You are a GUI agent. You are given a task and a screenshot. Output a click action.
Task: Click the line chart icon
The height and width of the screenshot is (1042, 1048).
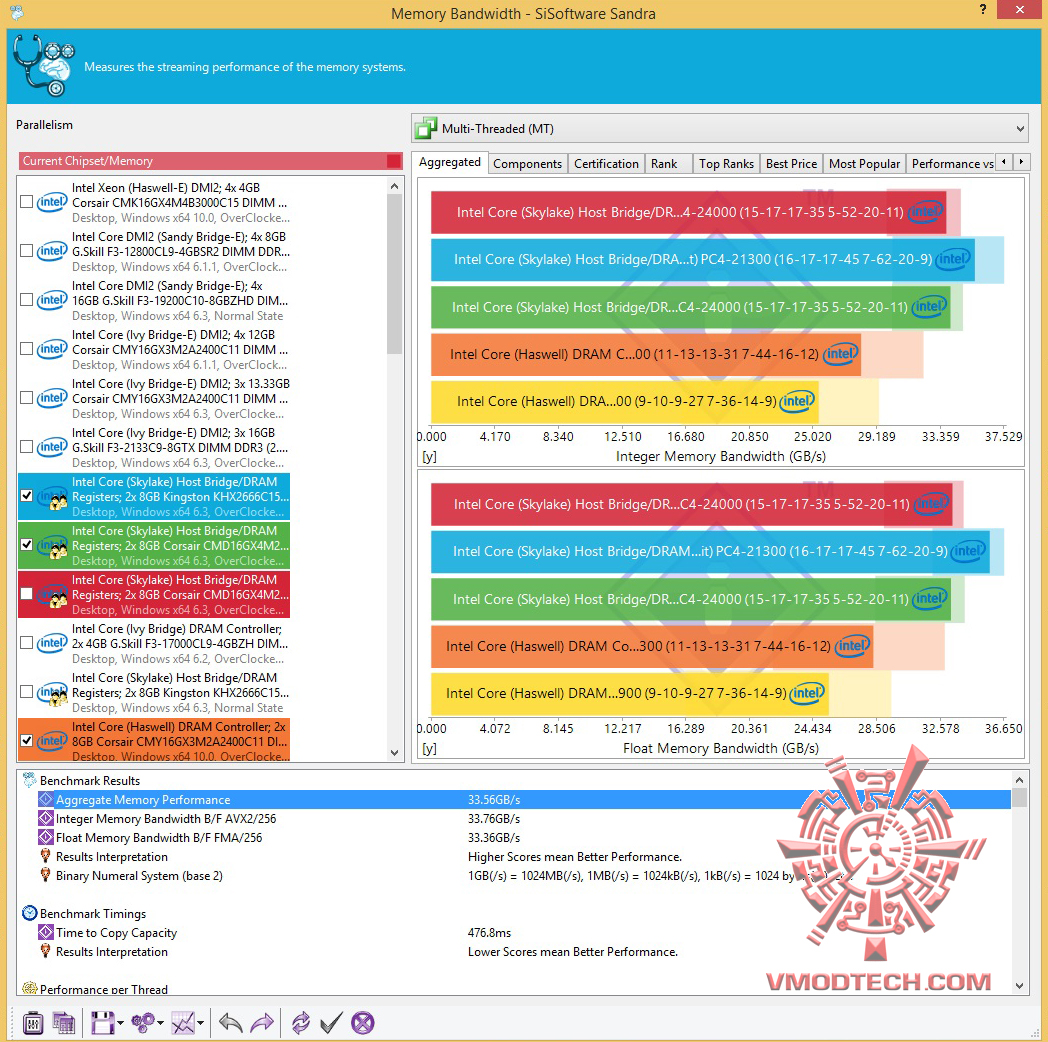[x=183, y=1023]
